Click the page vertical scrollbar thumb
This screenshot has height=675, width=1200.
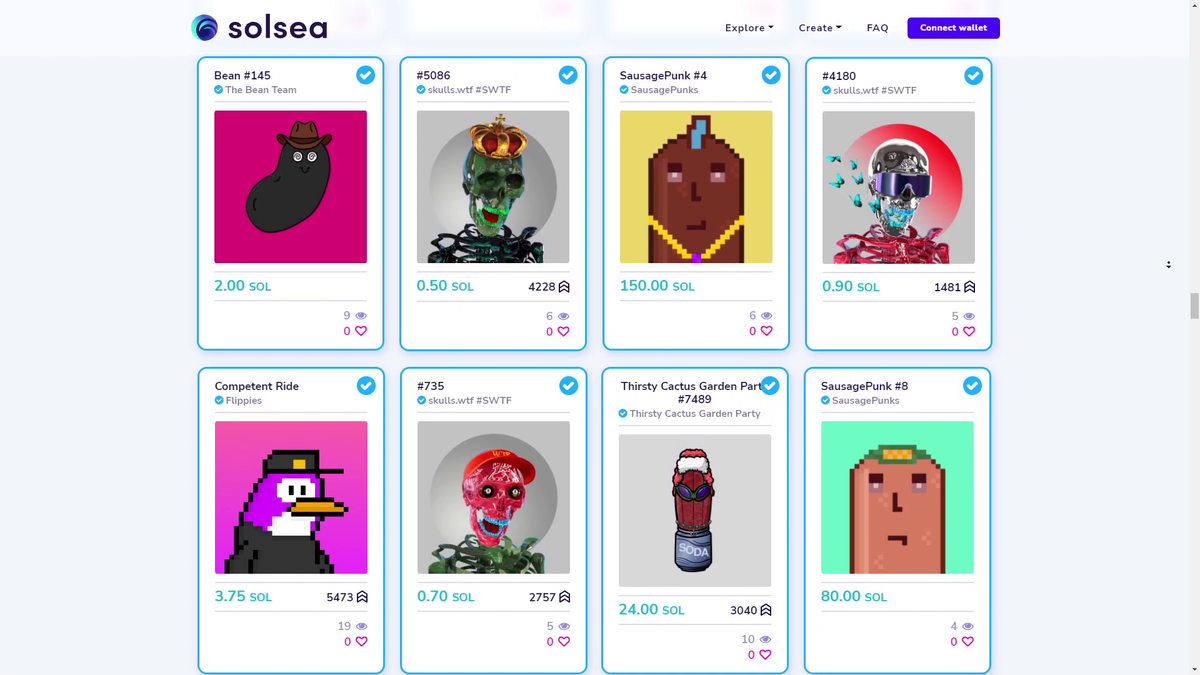coord(1194,305)
